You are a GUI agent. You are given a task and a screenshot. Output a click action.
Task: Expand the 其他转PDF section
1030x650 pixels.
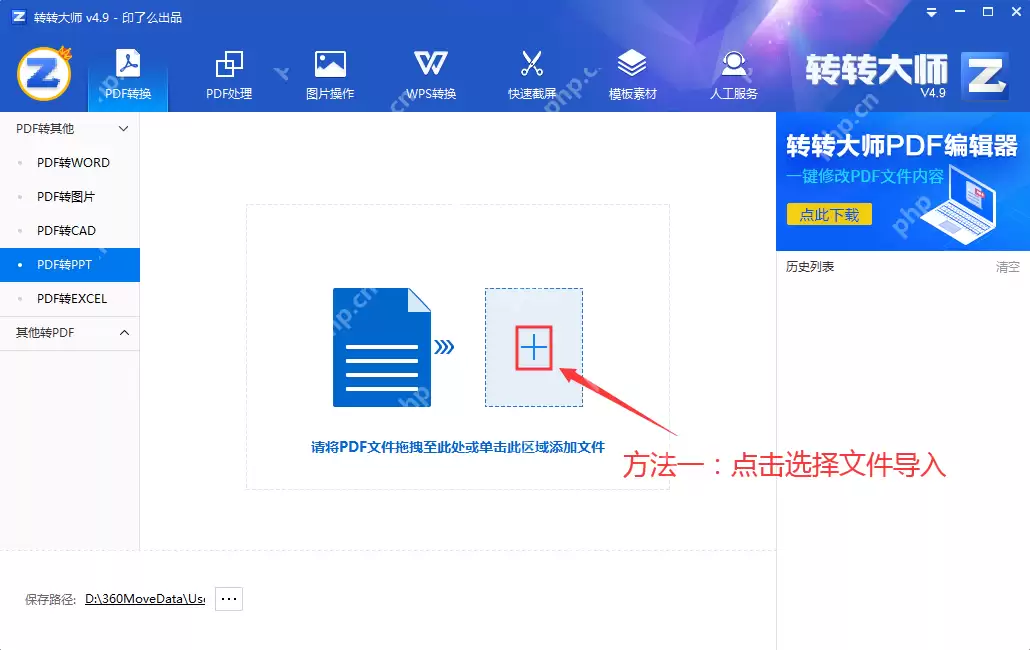124,333
